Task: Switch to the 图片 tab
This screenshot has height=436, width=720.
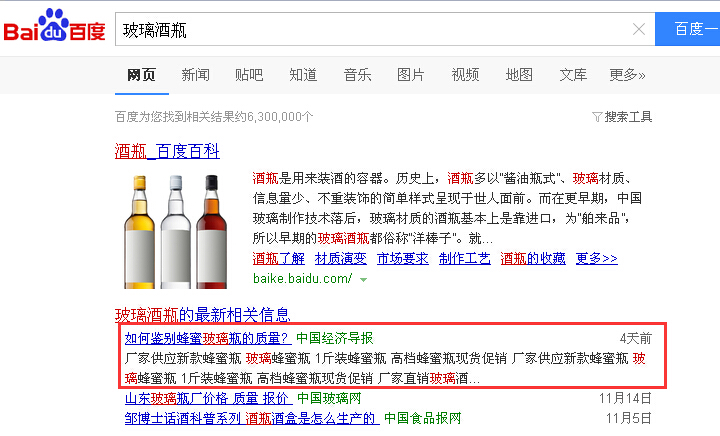Action: coord(411,75)
